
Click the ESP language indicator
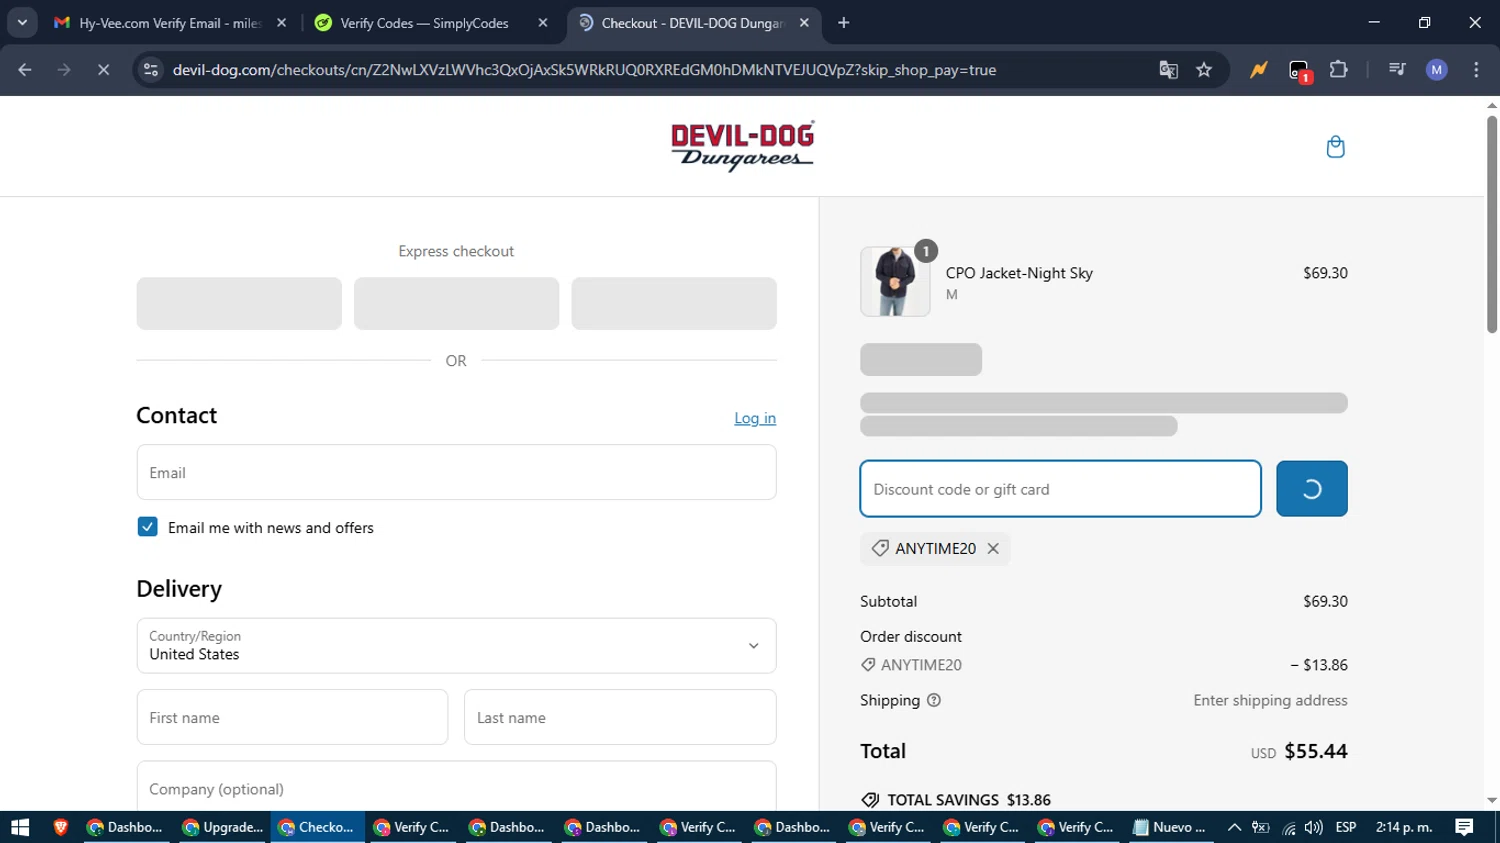tap(1346, 827)
